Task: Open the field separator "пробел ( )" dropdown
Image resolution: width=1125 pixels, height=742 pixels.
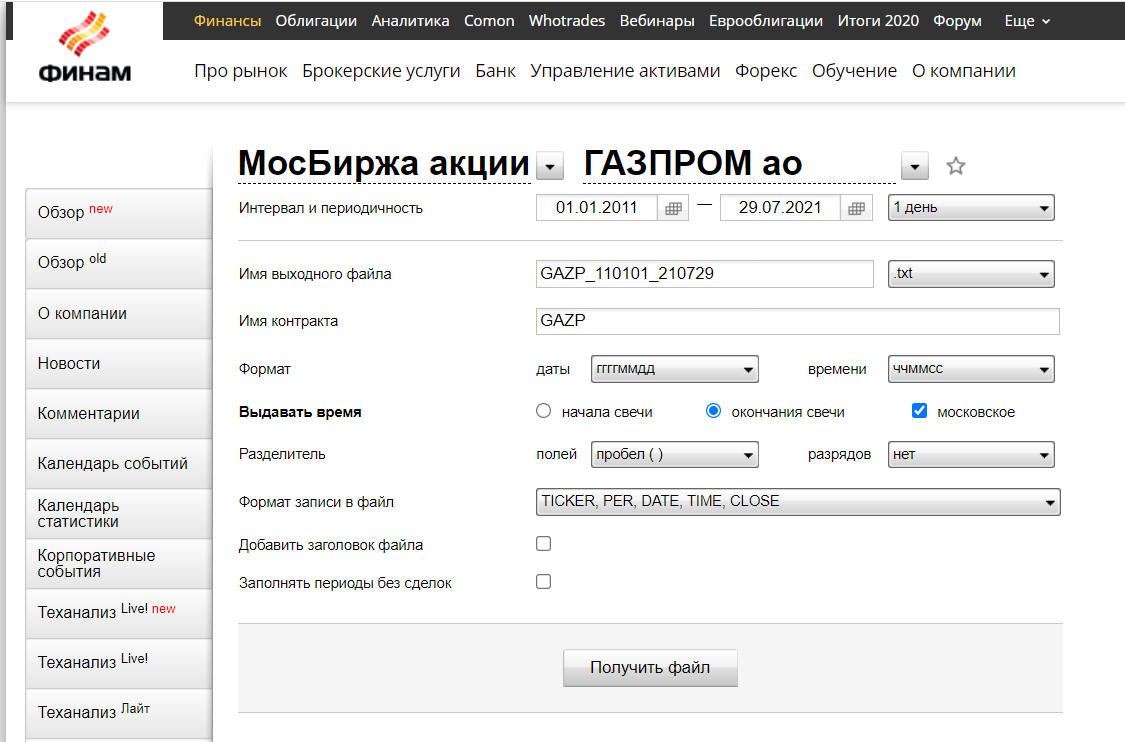Action: pos(674,454)
